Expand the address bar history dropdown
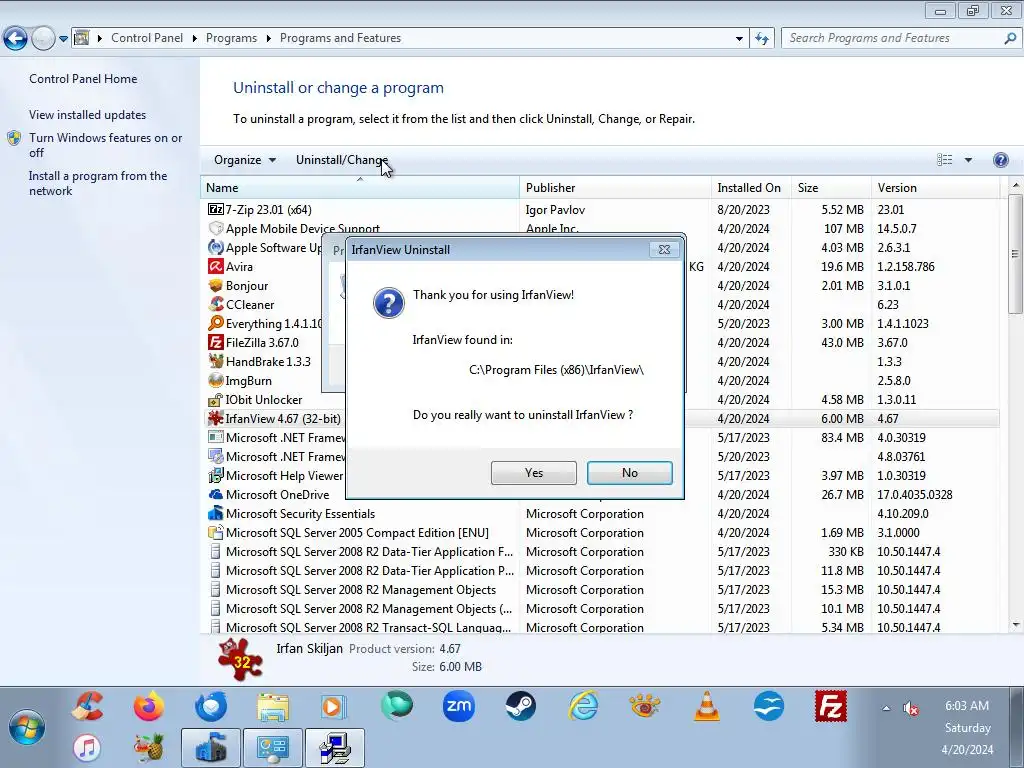 [x=739, y=39]
